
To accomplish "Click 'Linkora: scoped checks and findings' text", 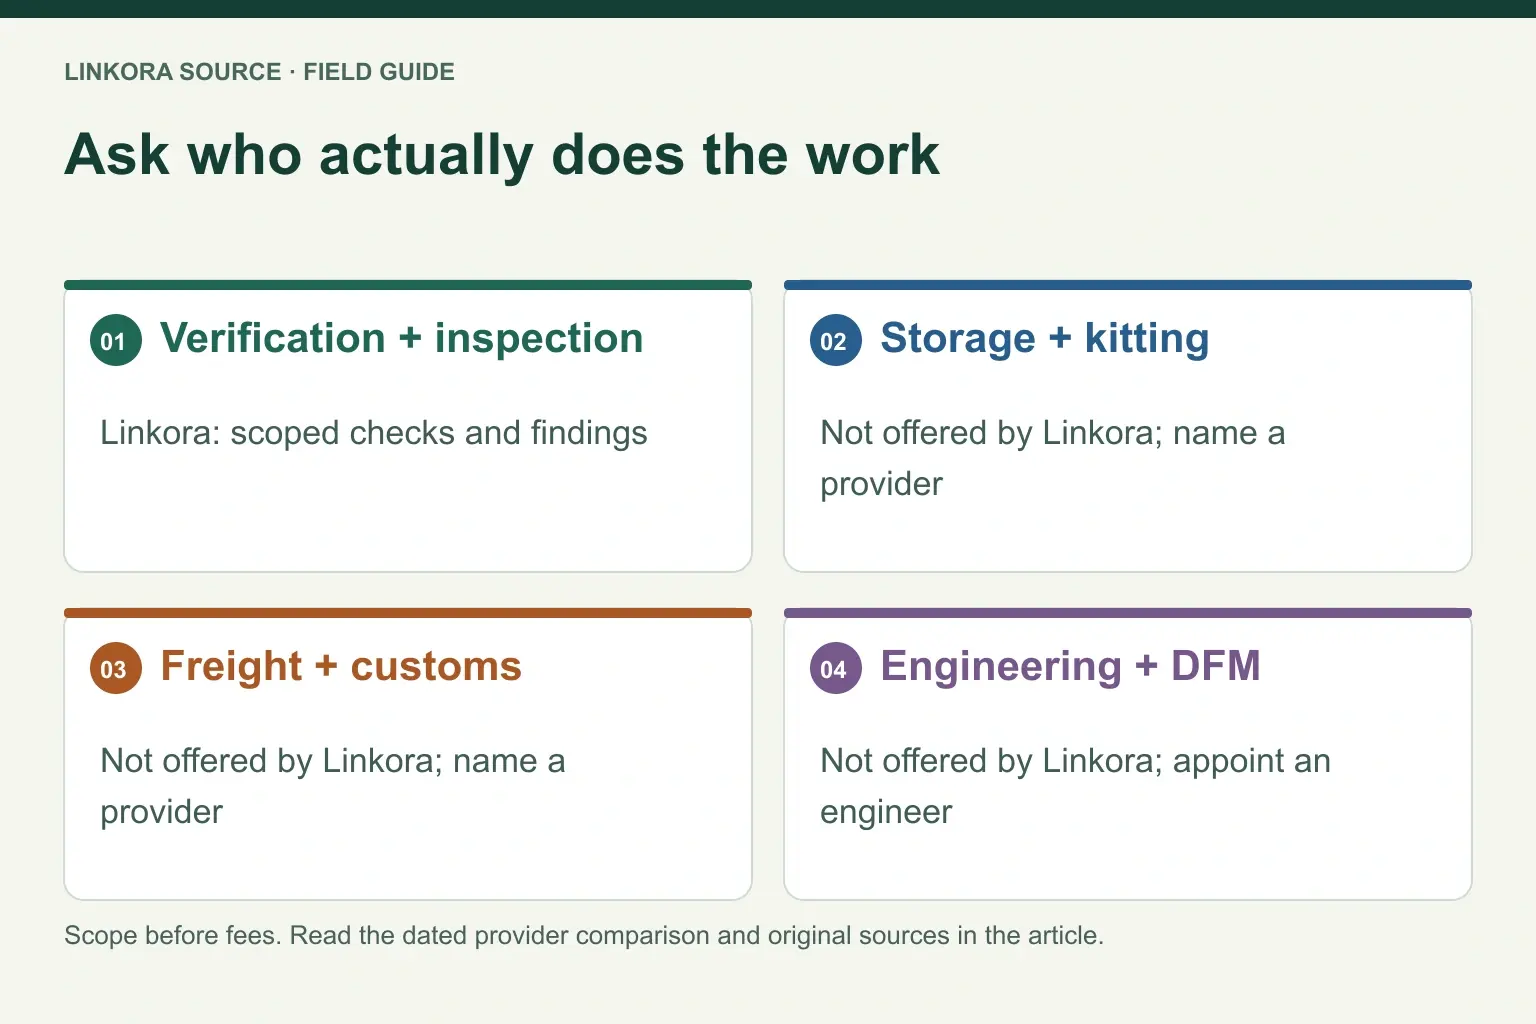I will point(374,433).
